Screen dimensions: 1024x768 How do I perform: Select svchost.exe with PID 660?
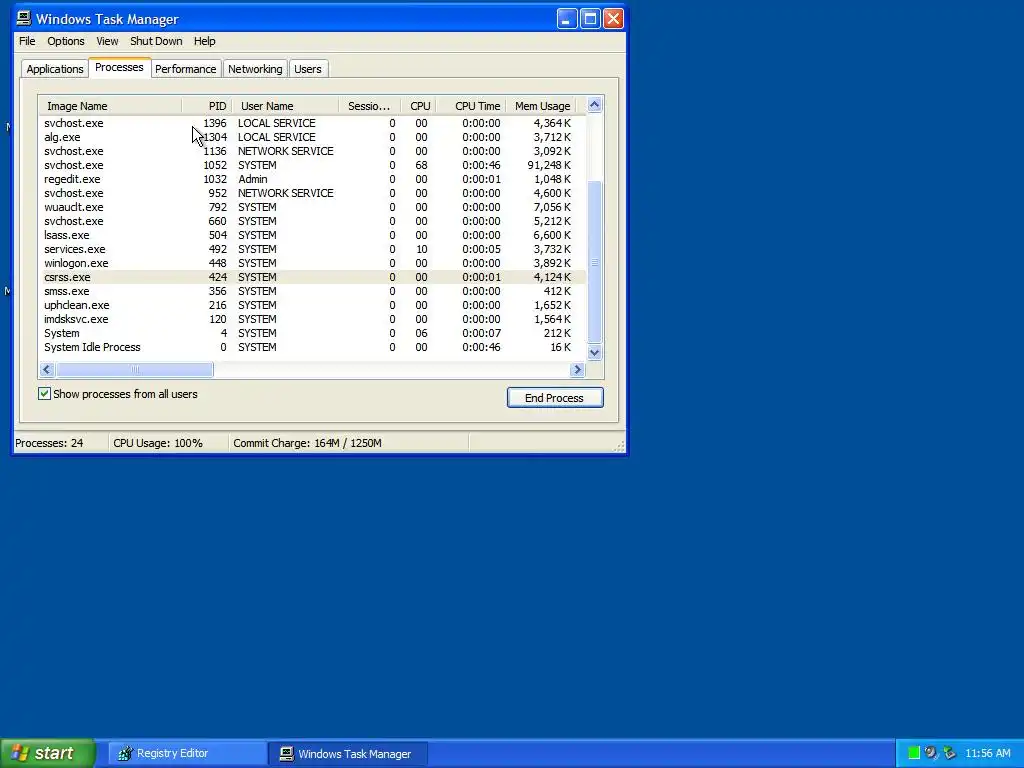pyautogui.click(x=312, y=221)
